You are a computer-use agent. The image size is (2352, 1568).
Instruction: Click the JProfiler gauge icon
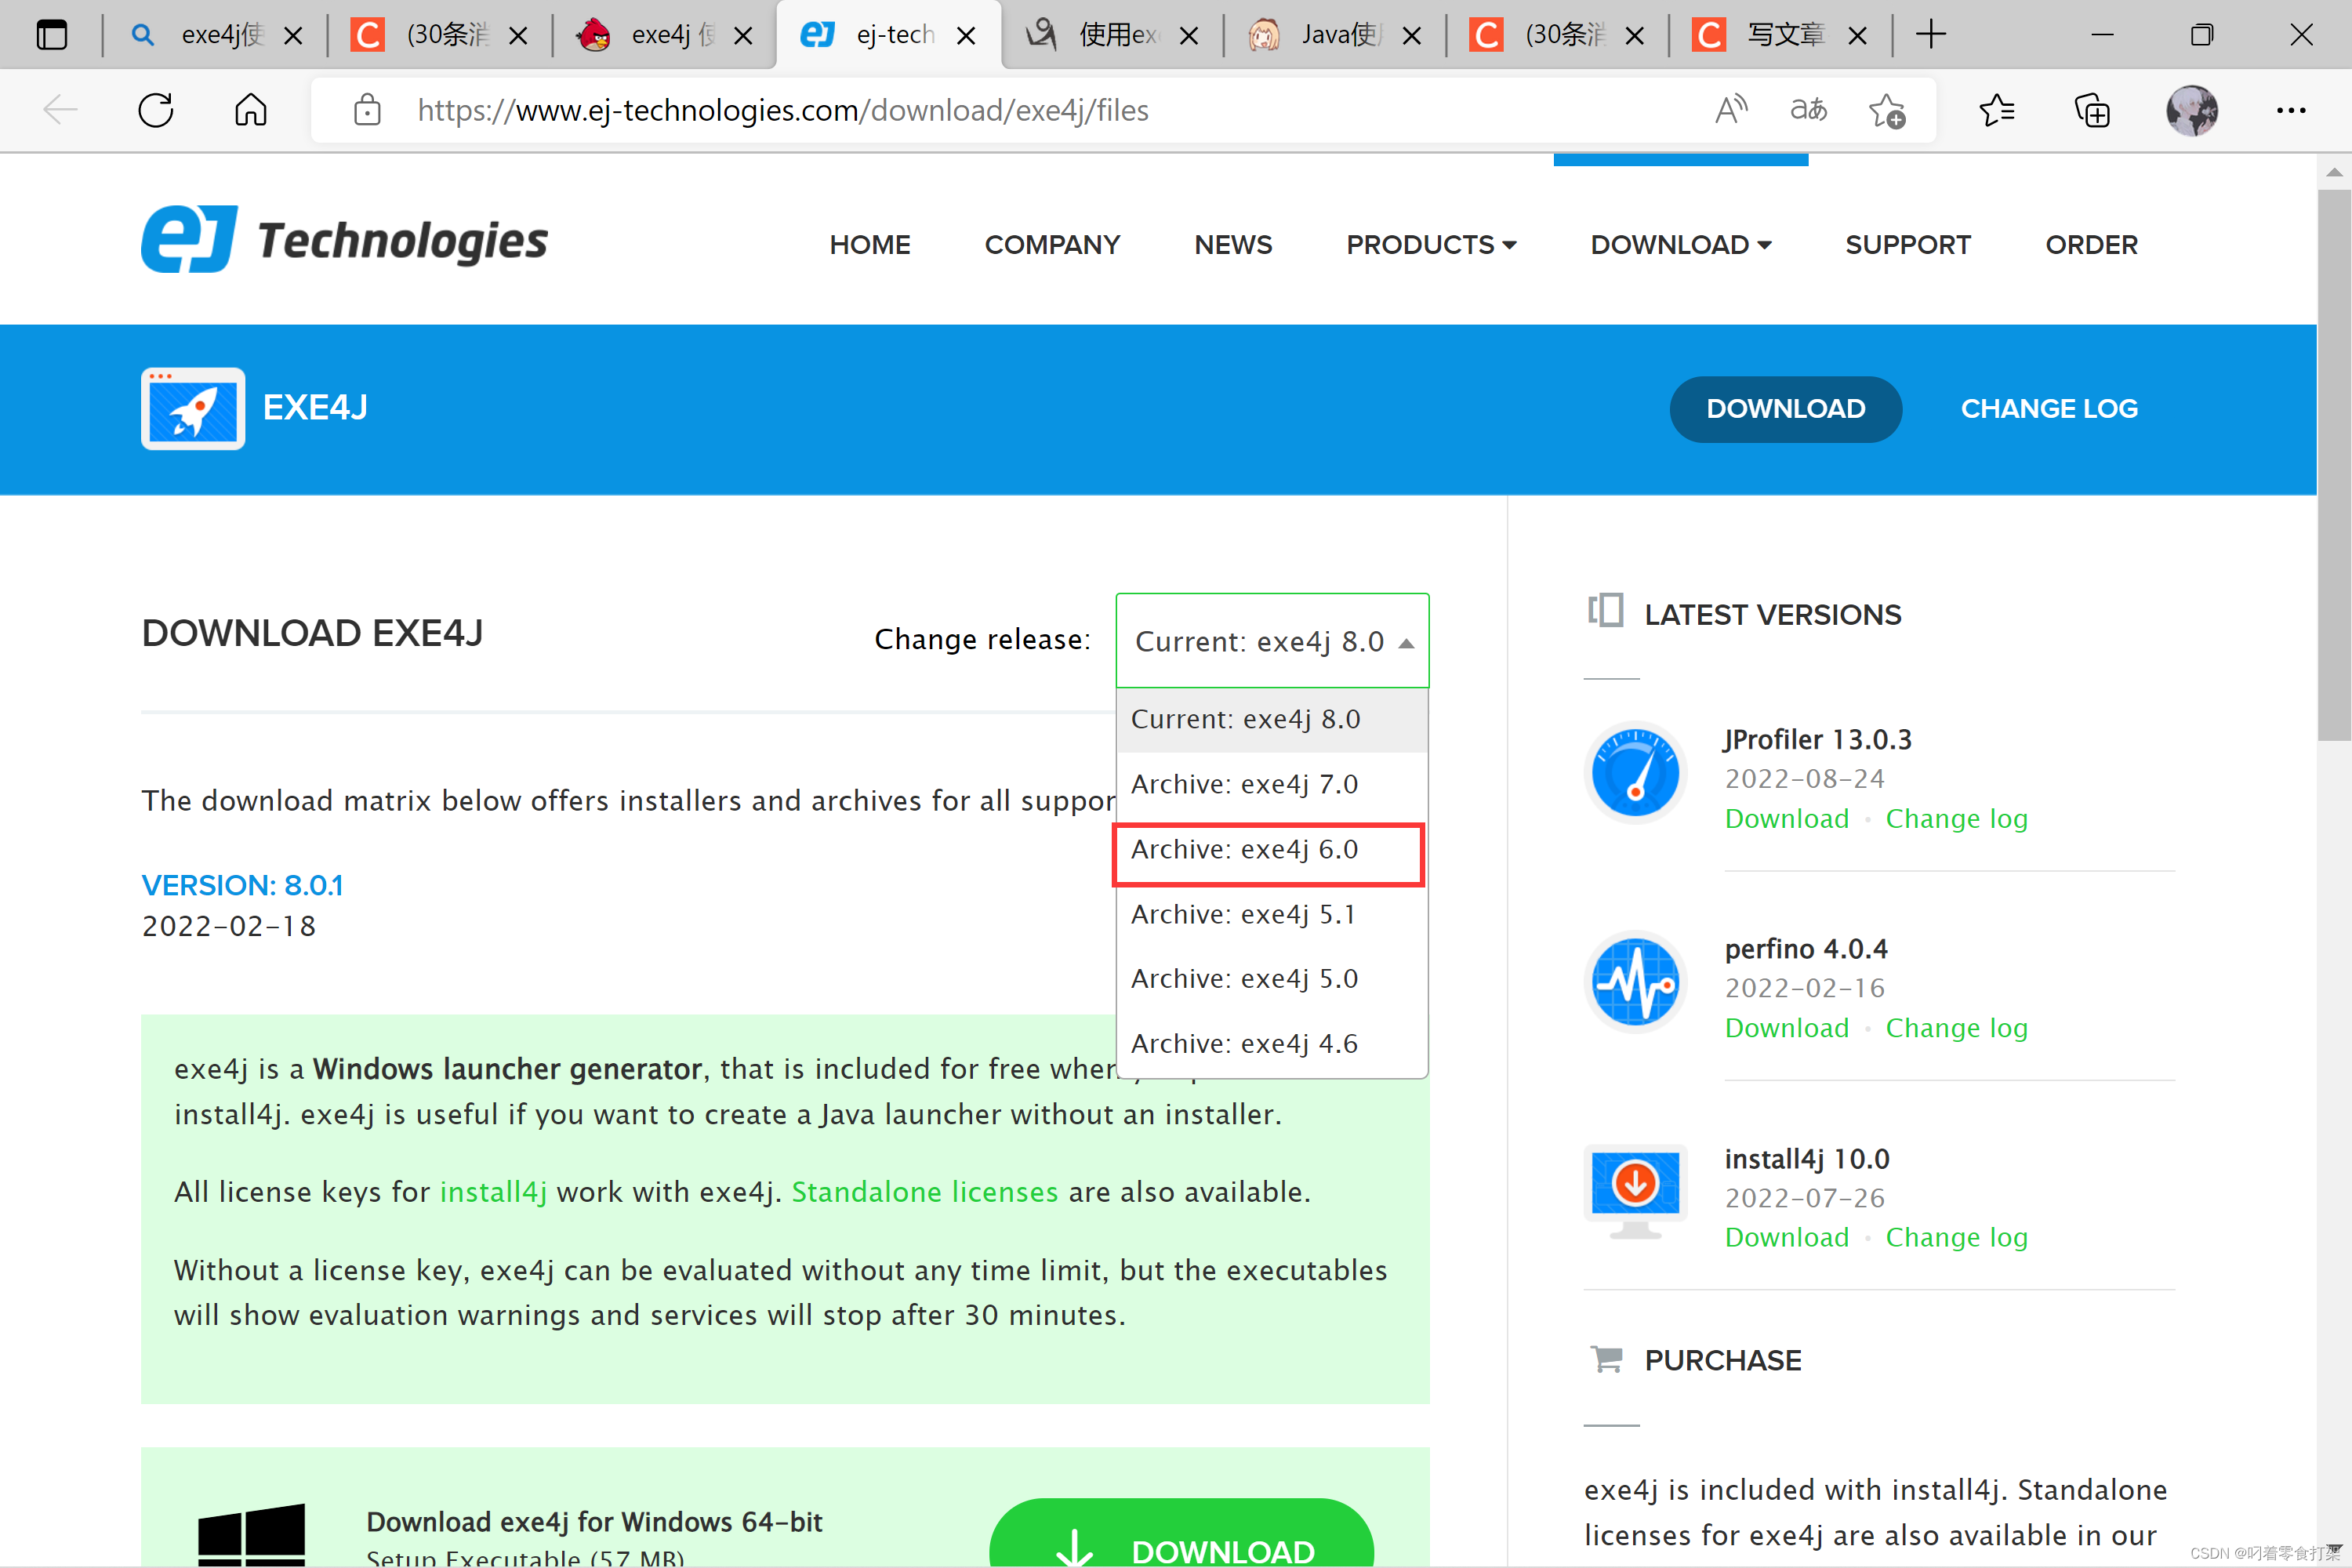tap(1636, 773)
